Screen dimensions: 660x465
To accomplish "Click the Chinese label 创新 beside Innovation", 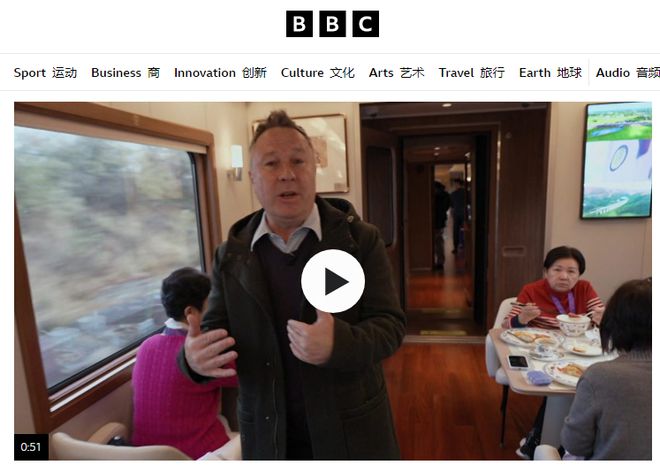I will point(254,73).
